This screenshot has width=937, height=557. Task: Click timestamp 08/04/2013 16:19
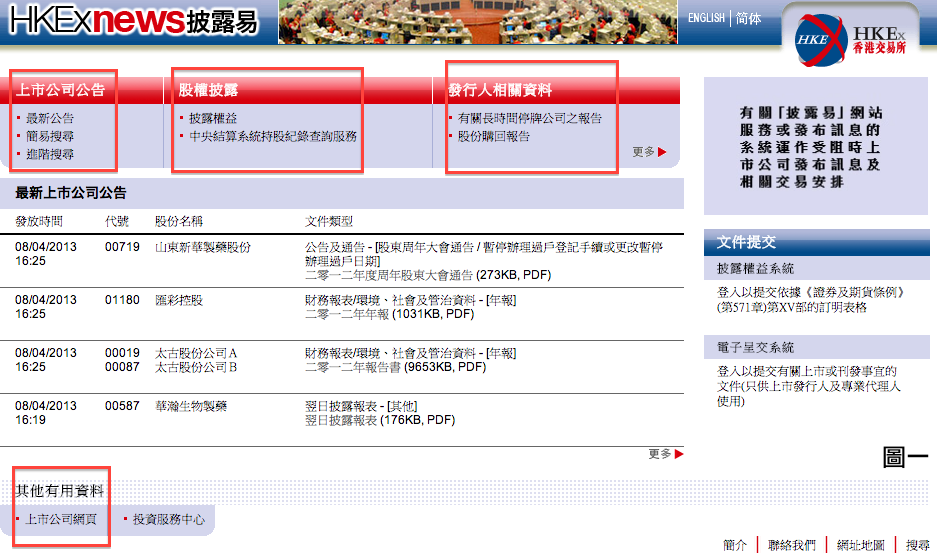(46, 412)
